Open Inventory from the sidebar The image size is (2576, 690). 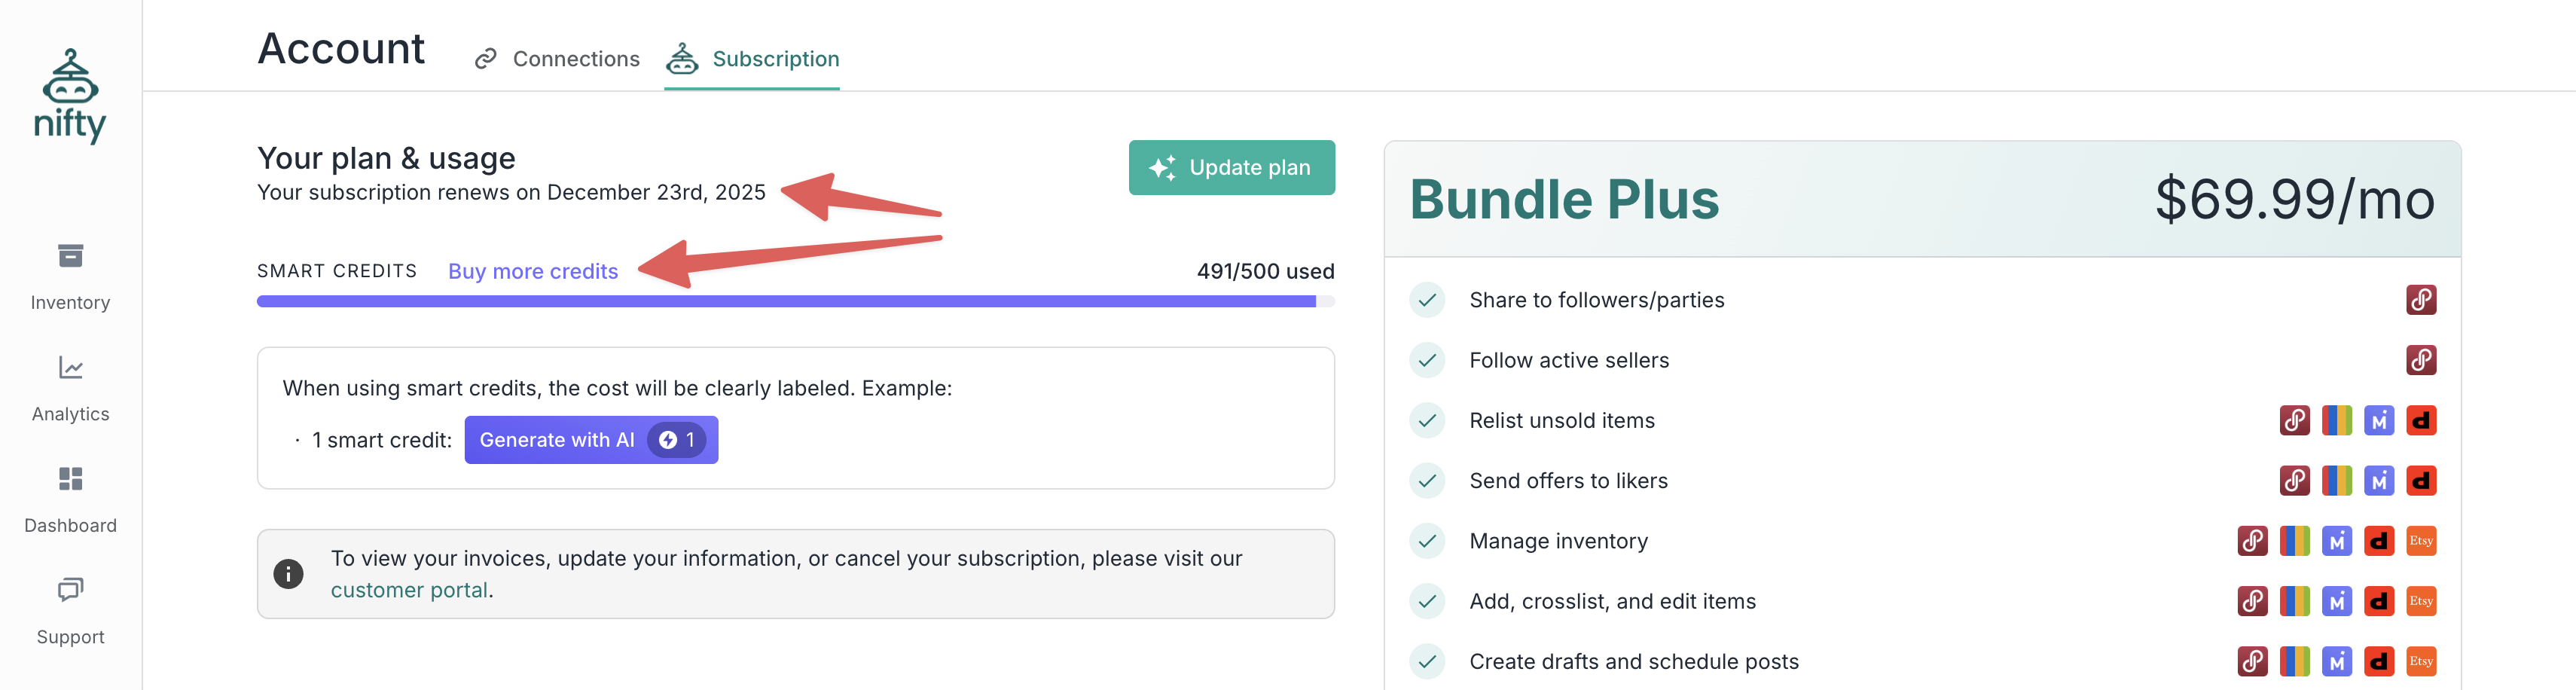click(70, 276)
